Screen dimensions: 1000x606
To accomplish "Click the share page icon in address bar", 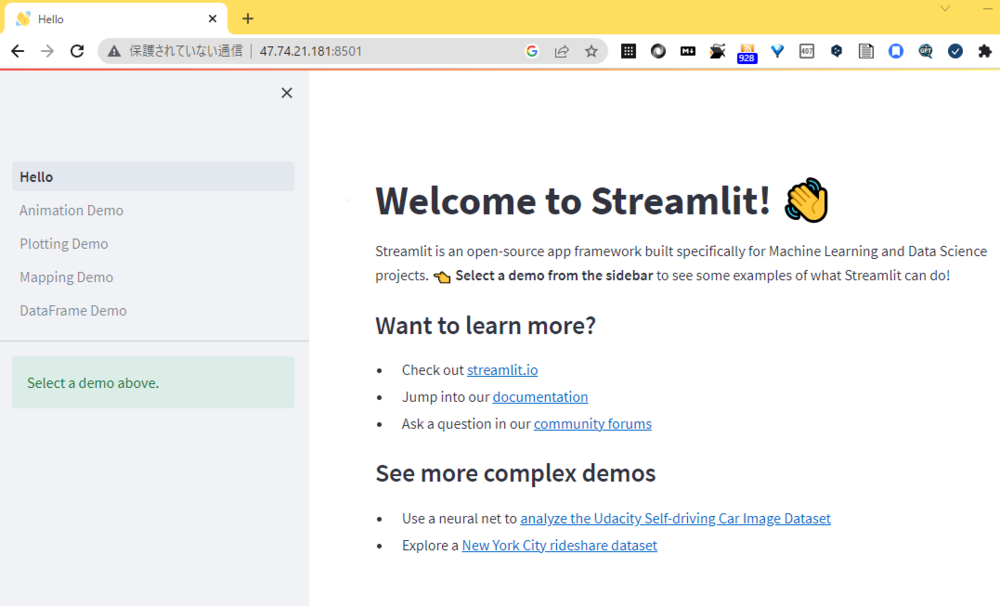I will pyautogui.click(x=562, y=51).
